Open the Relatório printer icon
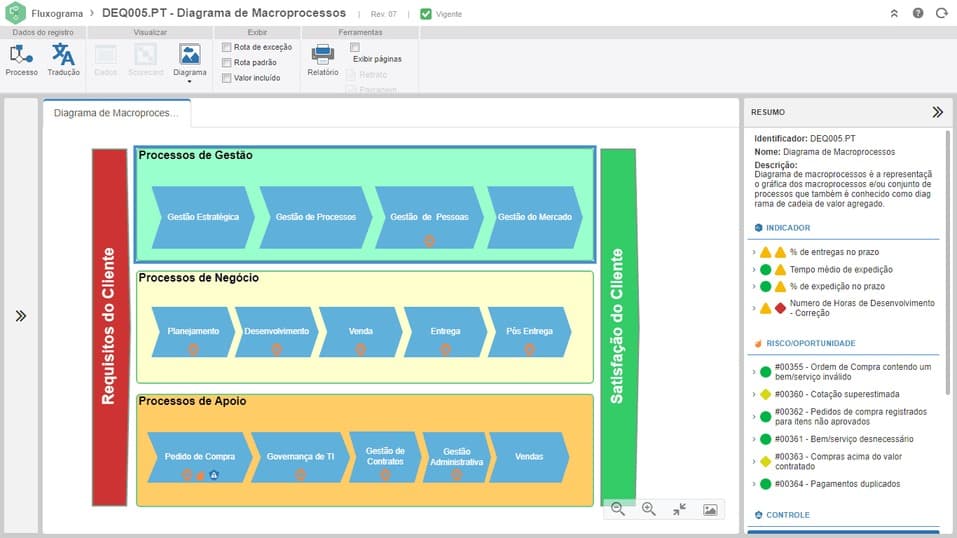The image size is (957, 538). [x=322, y=60]
